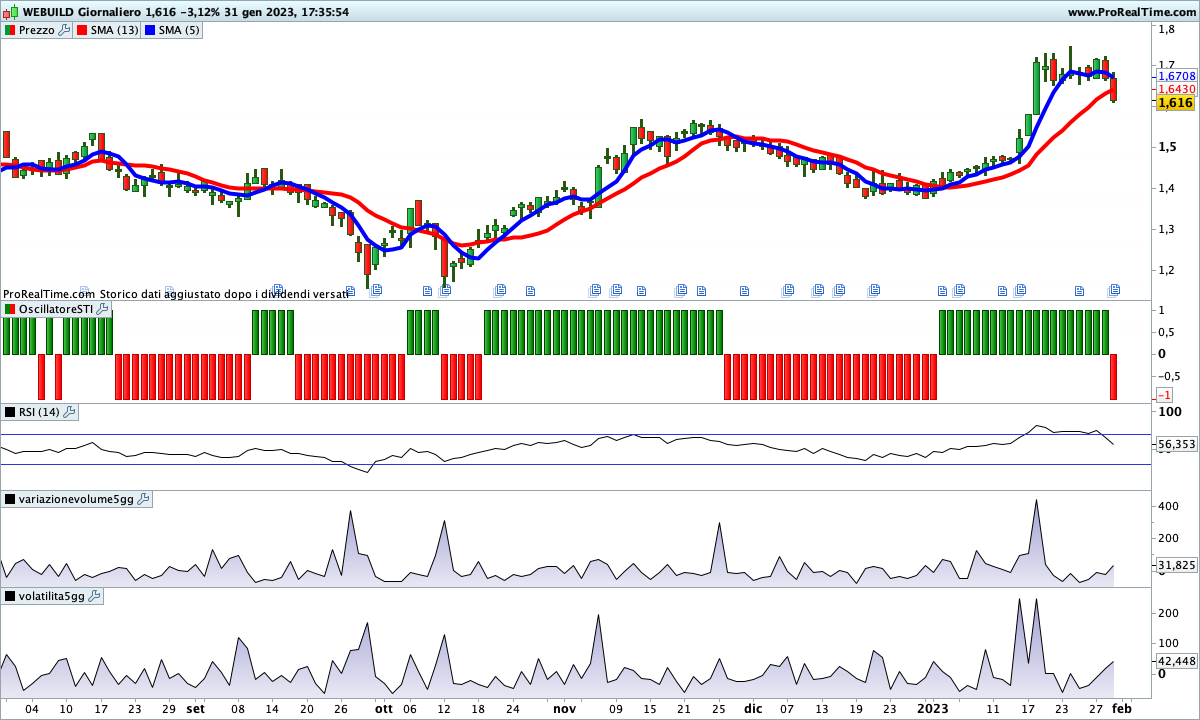Screen dimensions: 1200x720
Task: Click the volume variation value 31,825
Action: point(1177,566)
